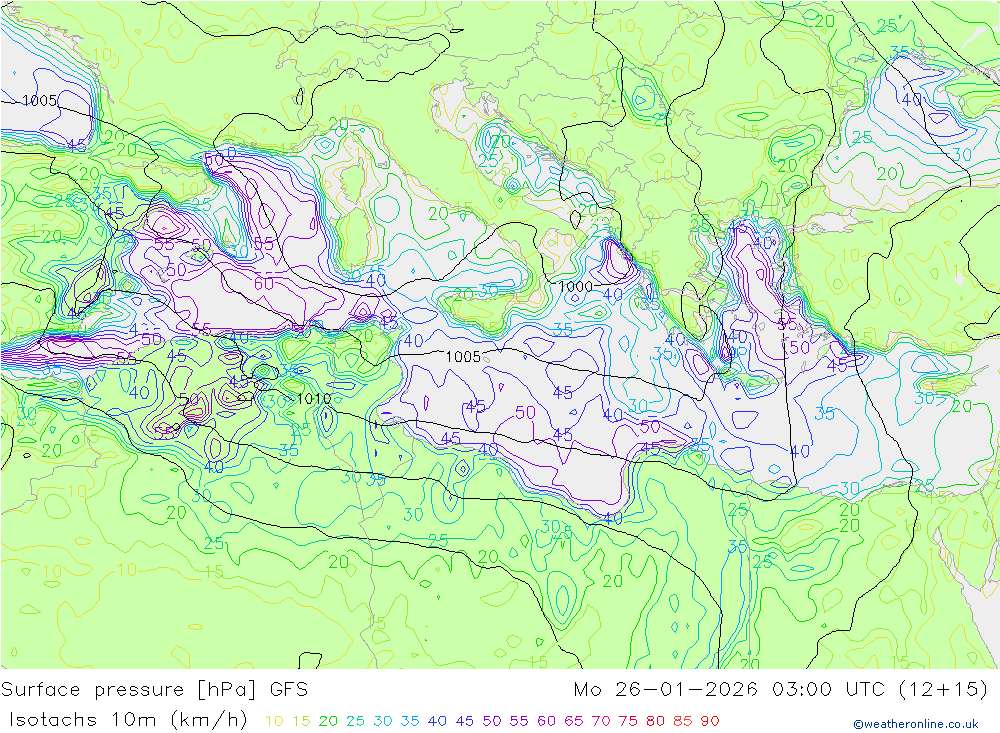Pick the 35 value in the legend row

(x=410, y=721)
